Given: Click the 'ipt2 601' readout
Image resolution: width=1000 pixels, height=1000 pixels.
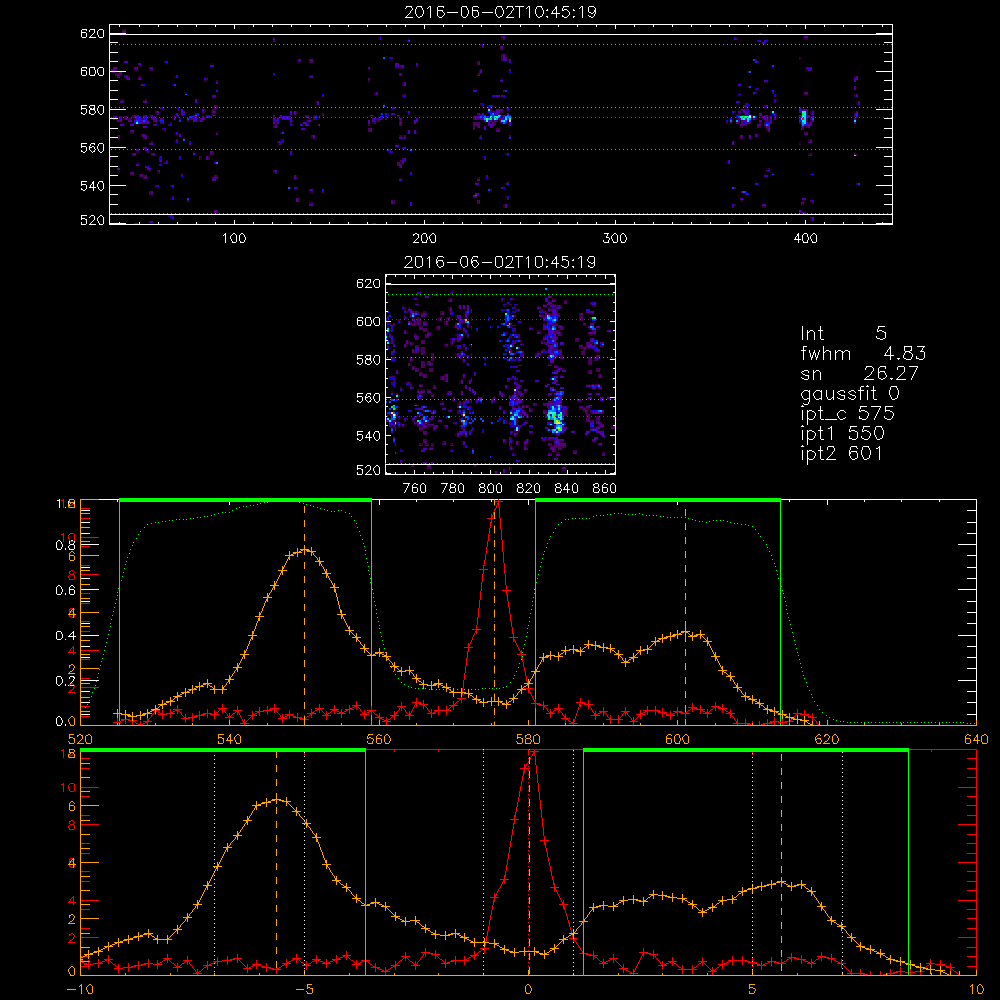Looking at the screenshot, I should coord(841,453).
